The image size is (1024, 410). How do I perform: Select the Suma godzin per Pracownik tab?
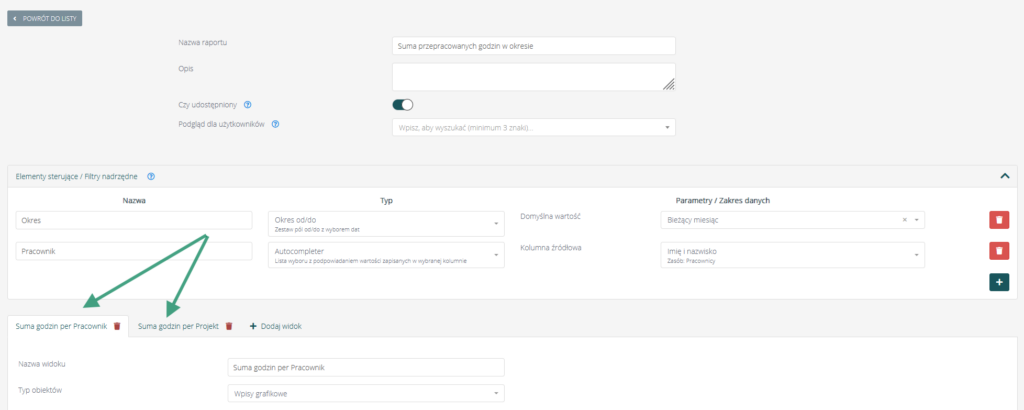[61, 326]
